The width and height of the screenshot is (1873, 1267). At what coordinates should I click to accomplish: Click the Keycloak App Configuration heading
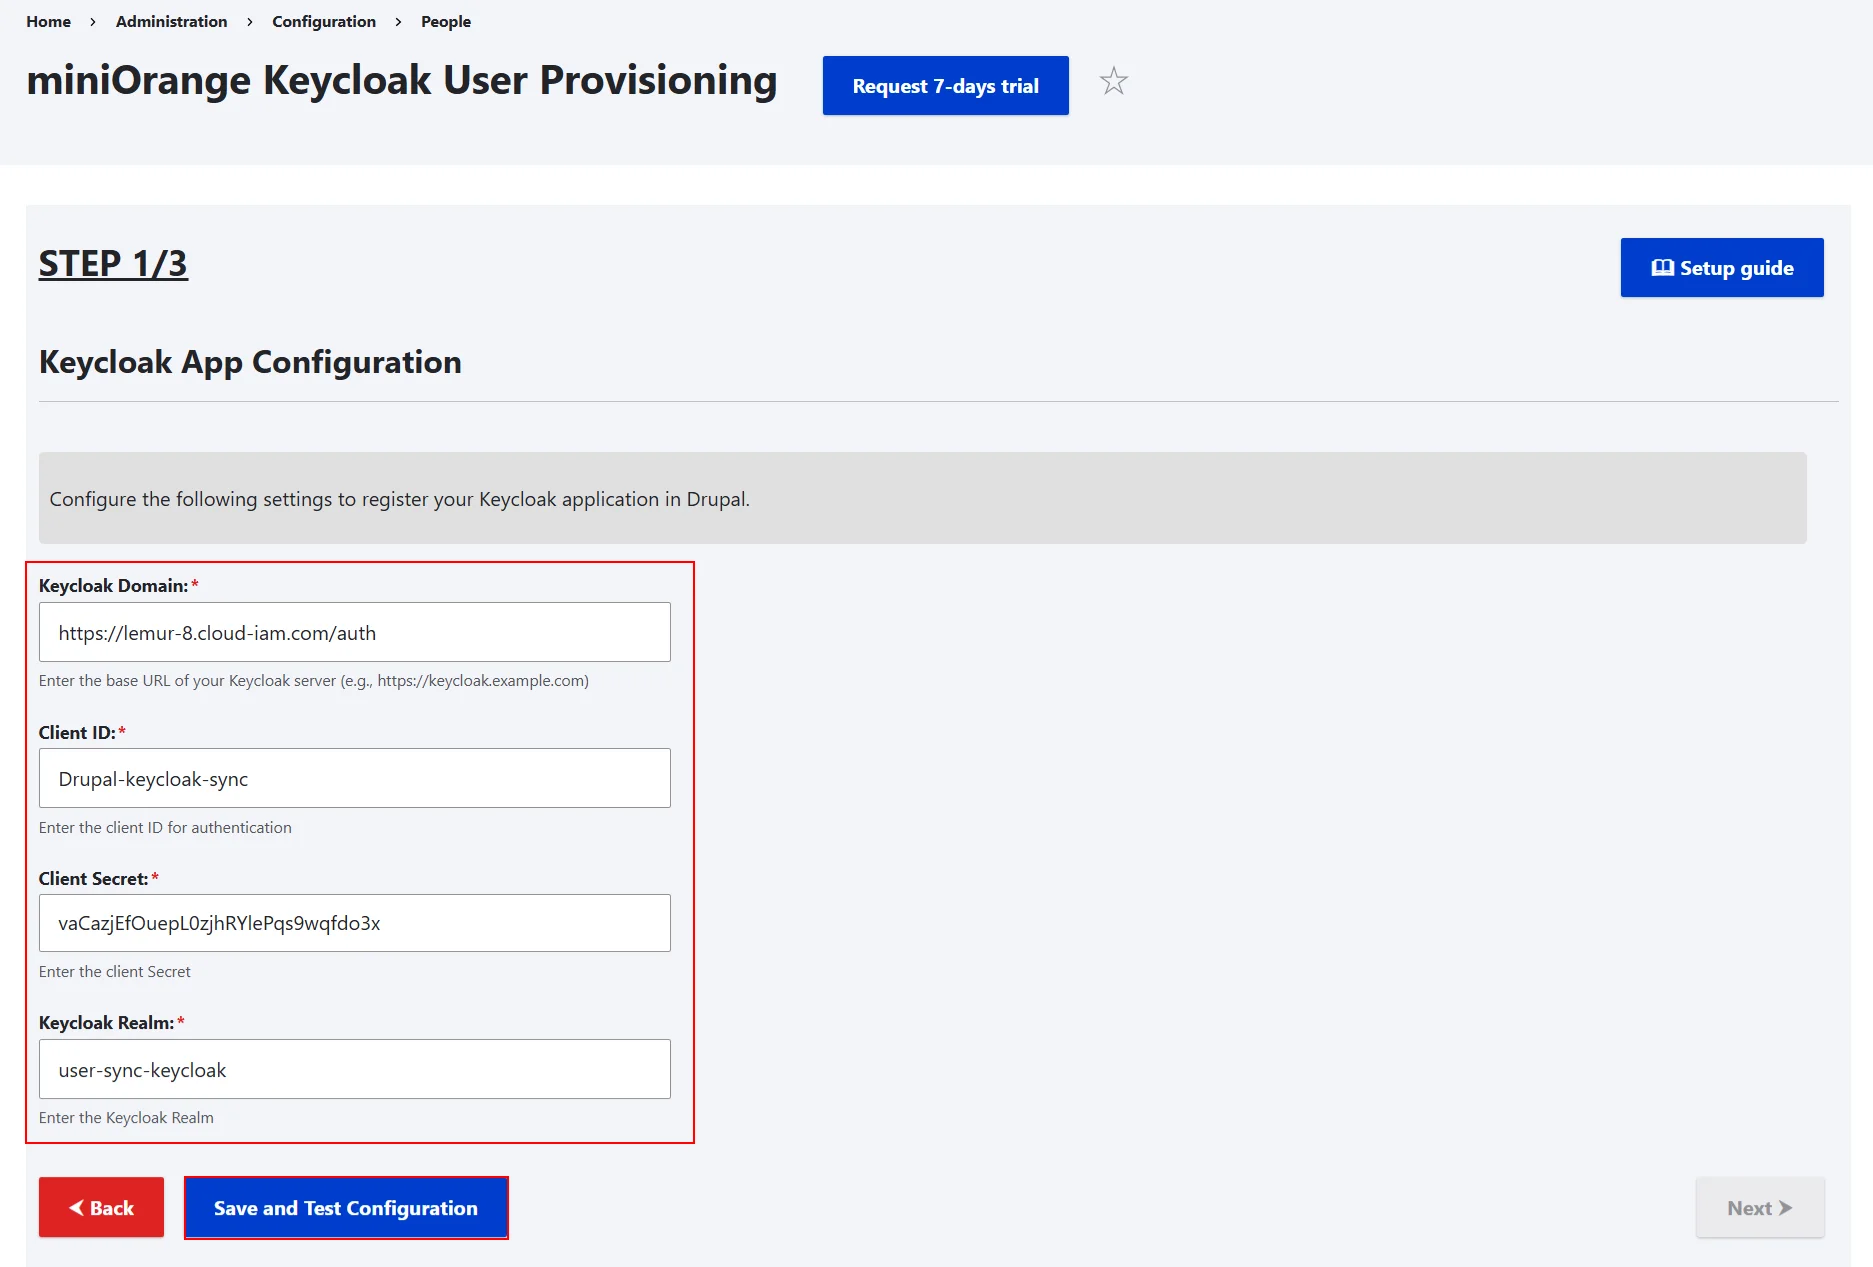pyautogui.click(x=250, y=362)
